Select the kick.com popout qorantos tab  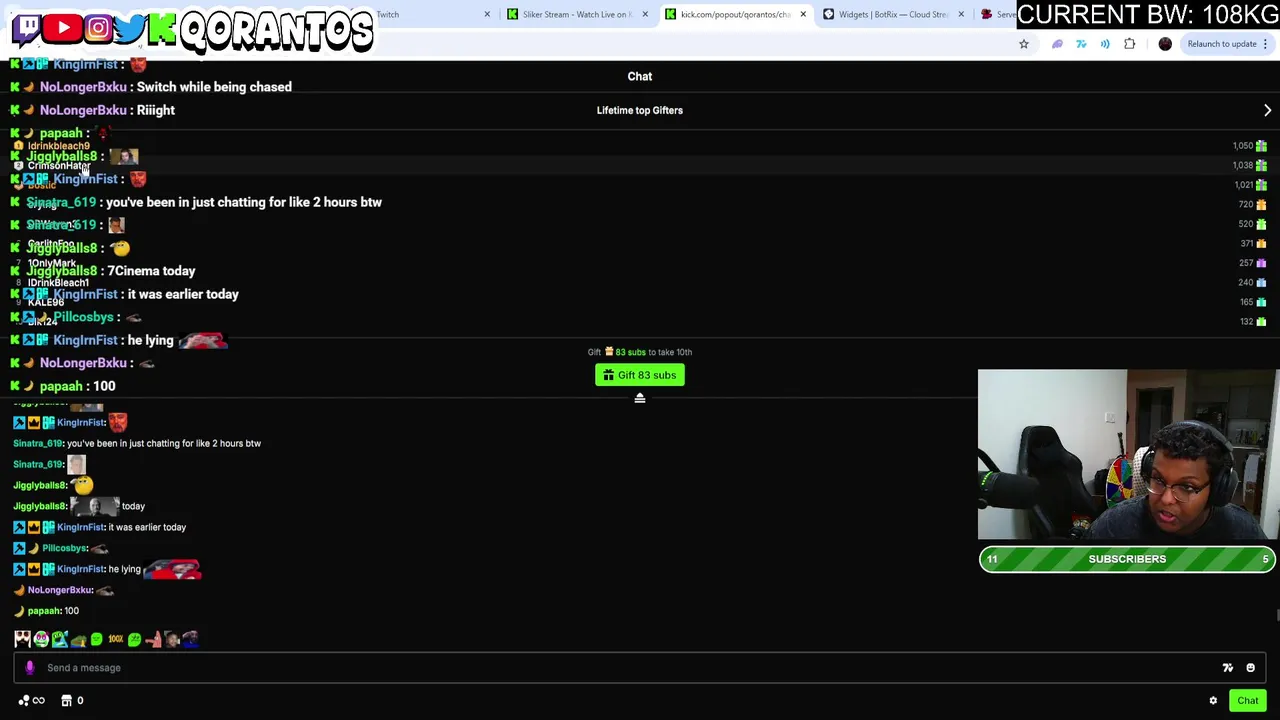click(735, 15)
